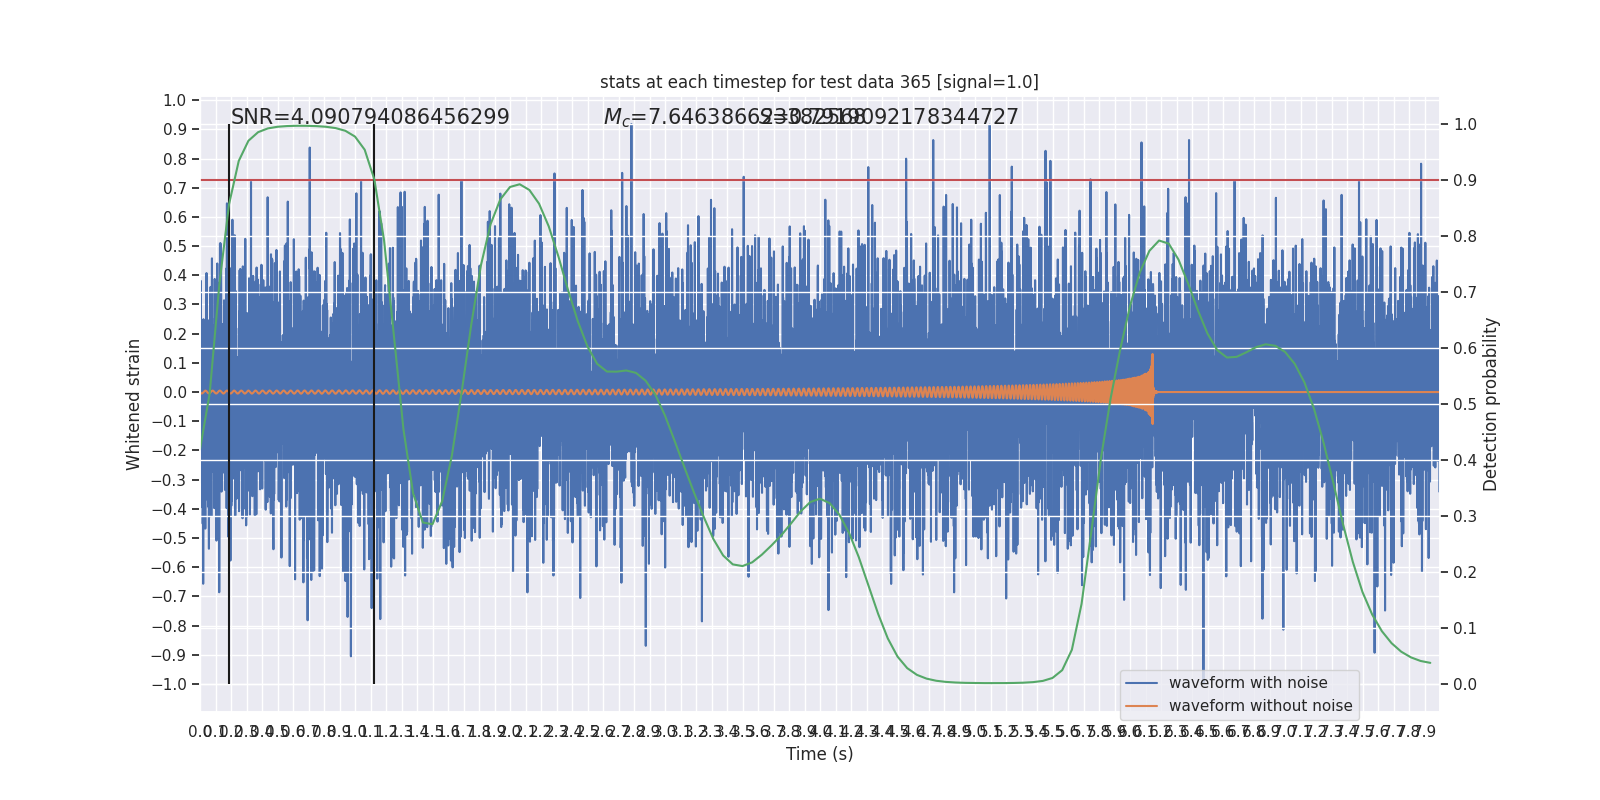Click the blue legend line swatch

(x=1141, y=683)
